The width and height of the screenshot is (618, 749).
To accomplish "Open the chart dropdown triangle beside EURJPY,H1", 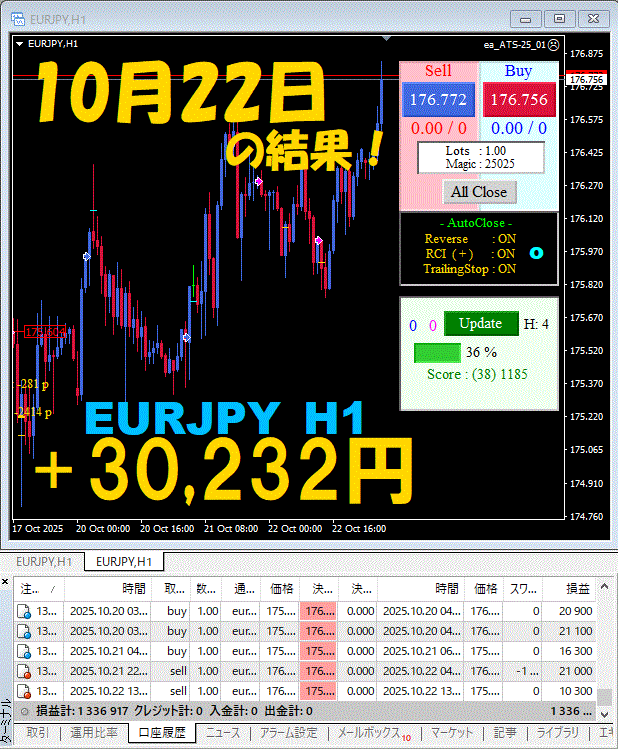I will point(20,44).
